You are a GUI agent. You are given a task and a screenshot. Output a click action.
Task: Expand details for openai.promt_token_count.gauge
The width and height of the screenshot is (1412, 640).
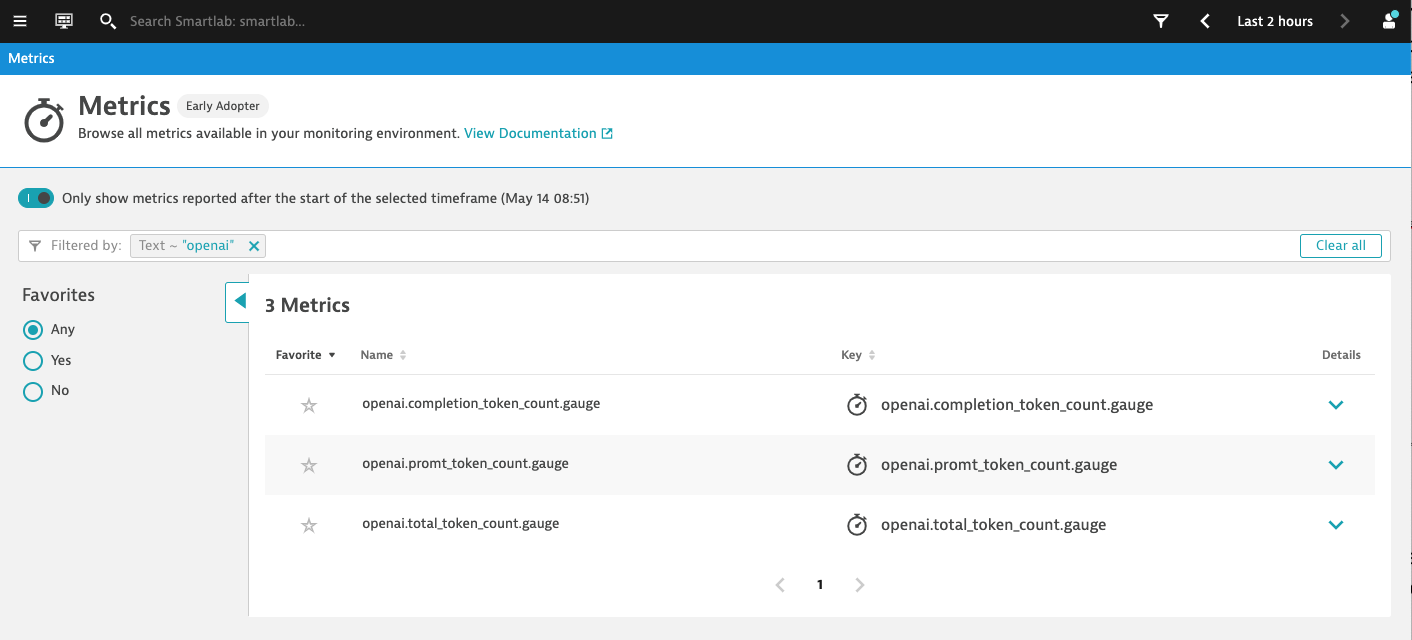(x=1336, y=464)
